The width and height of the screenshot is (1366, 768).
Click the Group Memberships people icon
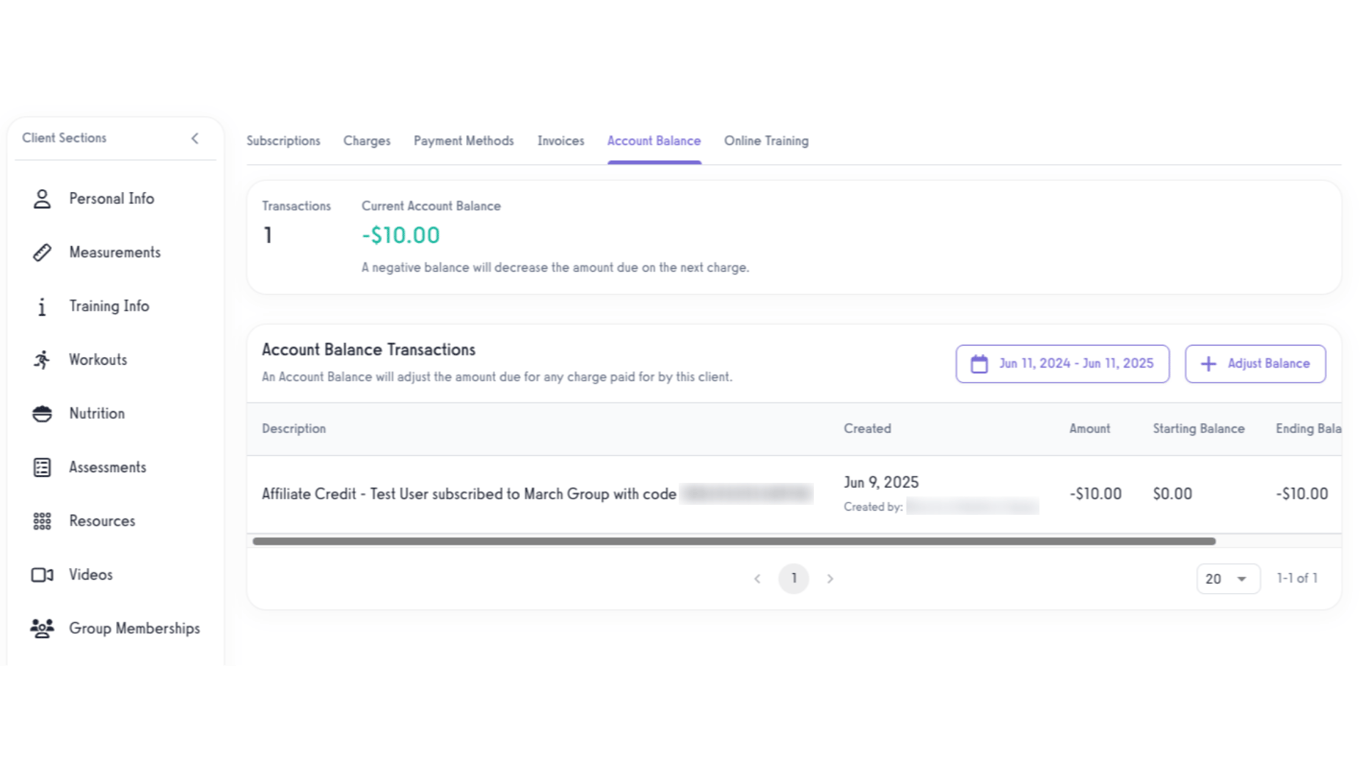click(42, 628)
